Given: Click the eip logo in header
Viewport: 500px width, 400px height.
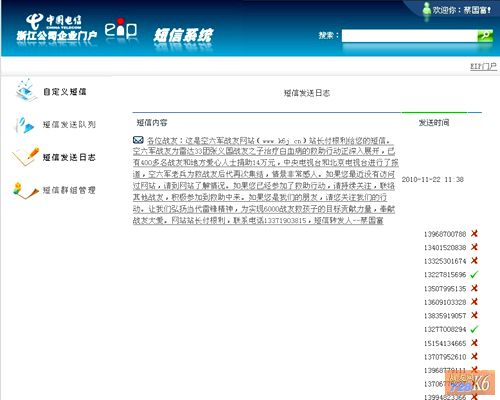Looking at the screenshot, I should [x=121, y=29].
